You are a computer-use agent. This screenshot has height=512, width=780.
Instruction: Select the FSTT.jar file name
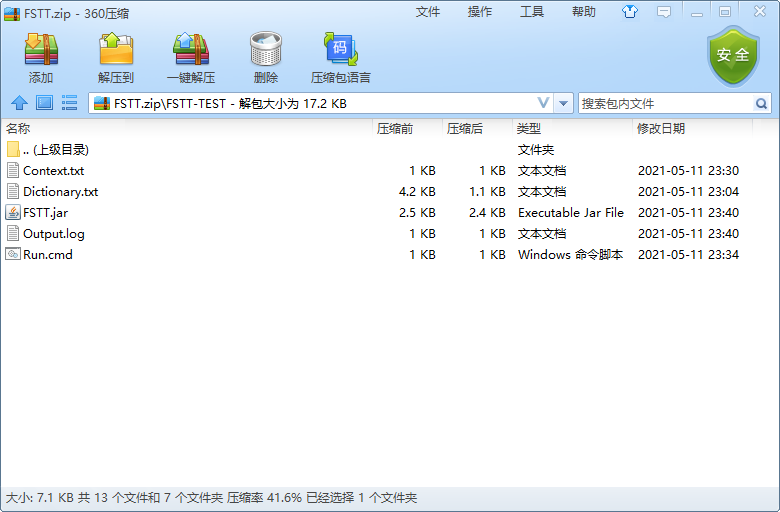point(46,213)
